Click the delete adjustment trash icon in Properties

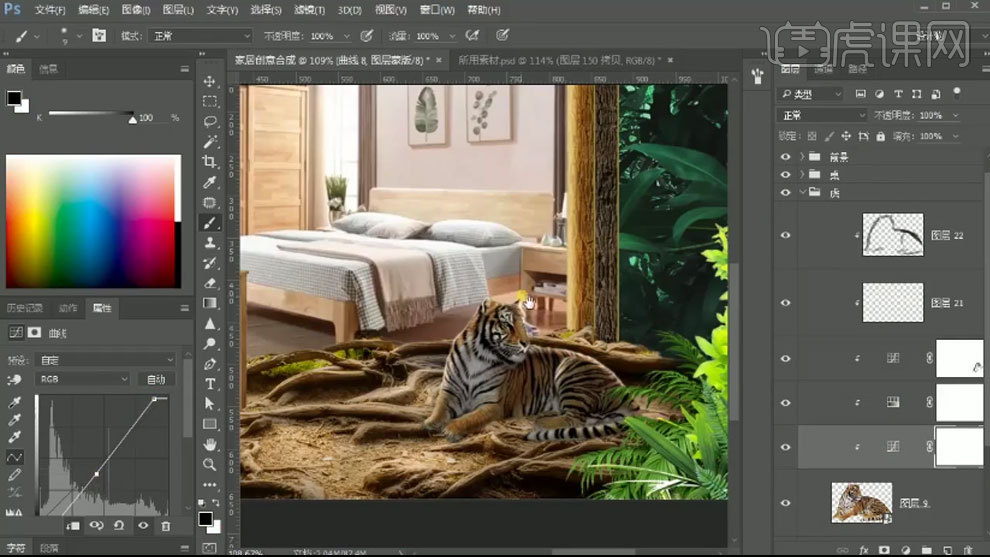click(x=165, y=525)
